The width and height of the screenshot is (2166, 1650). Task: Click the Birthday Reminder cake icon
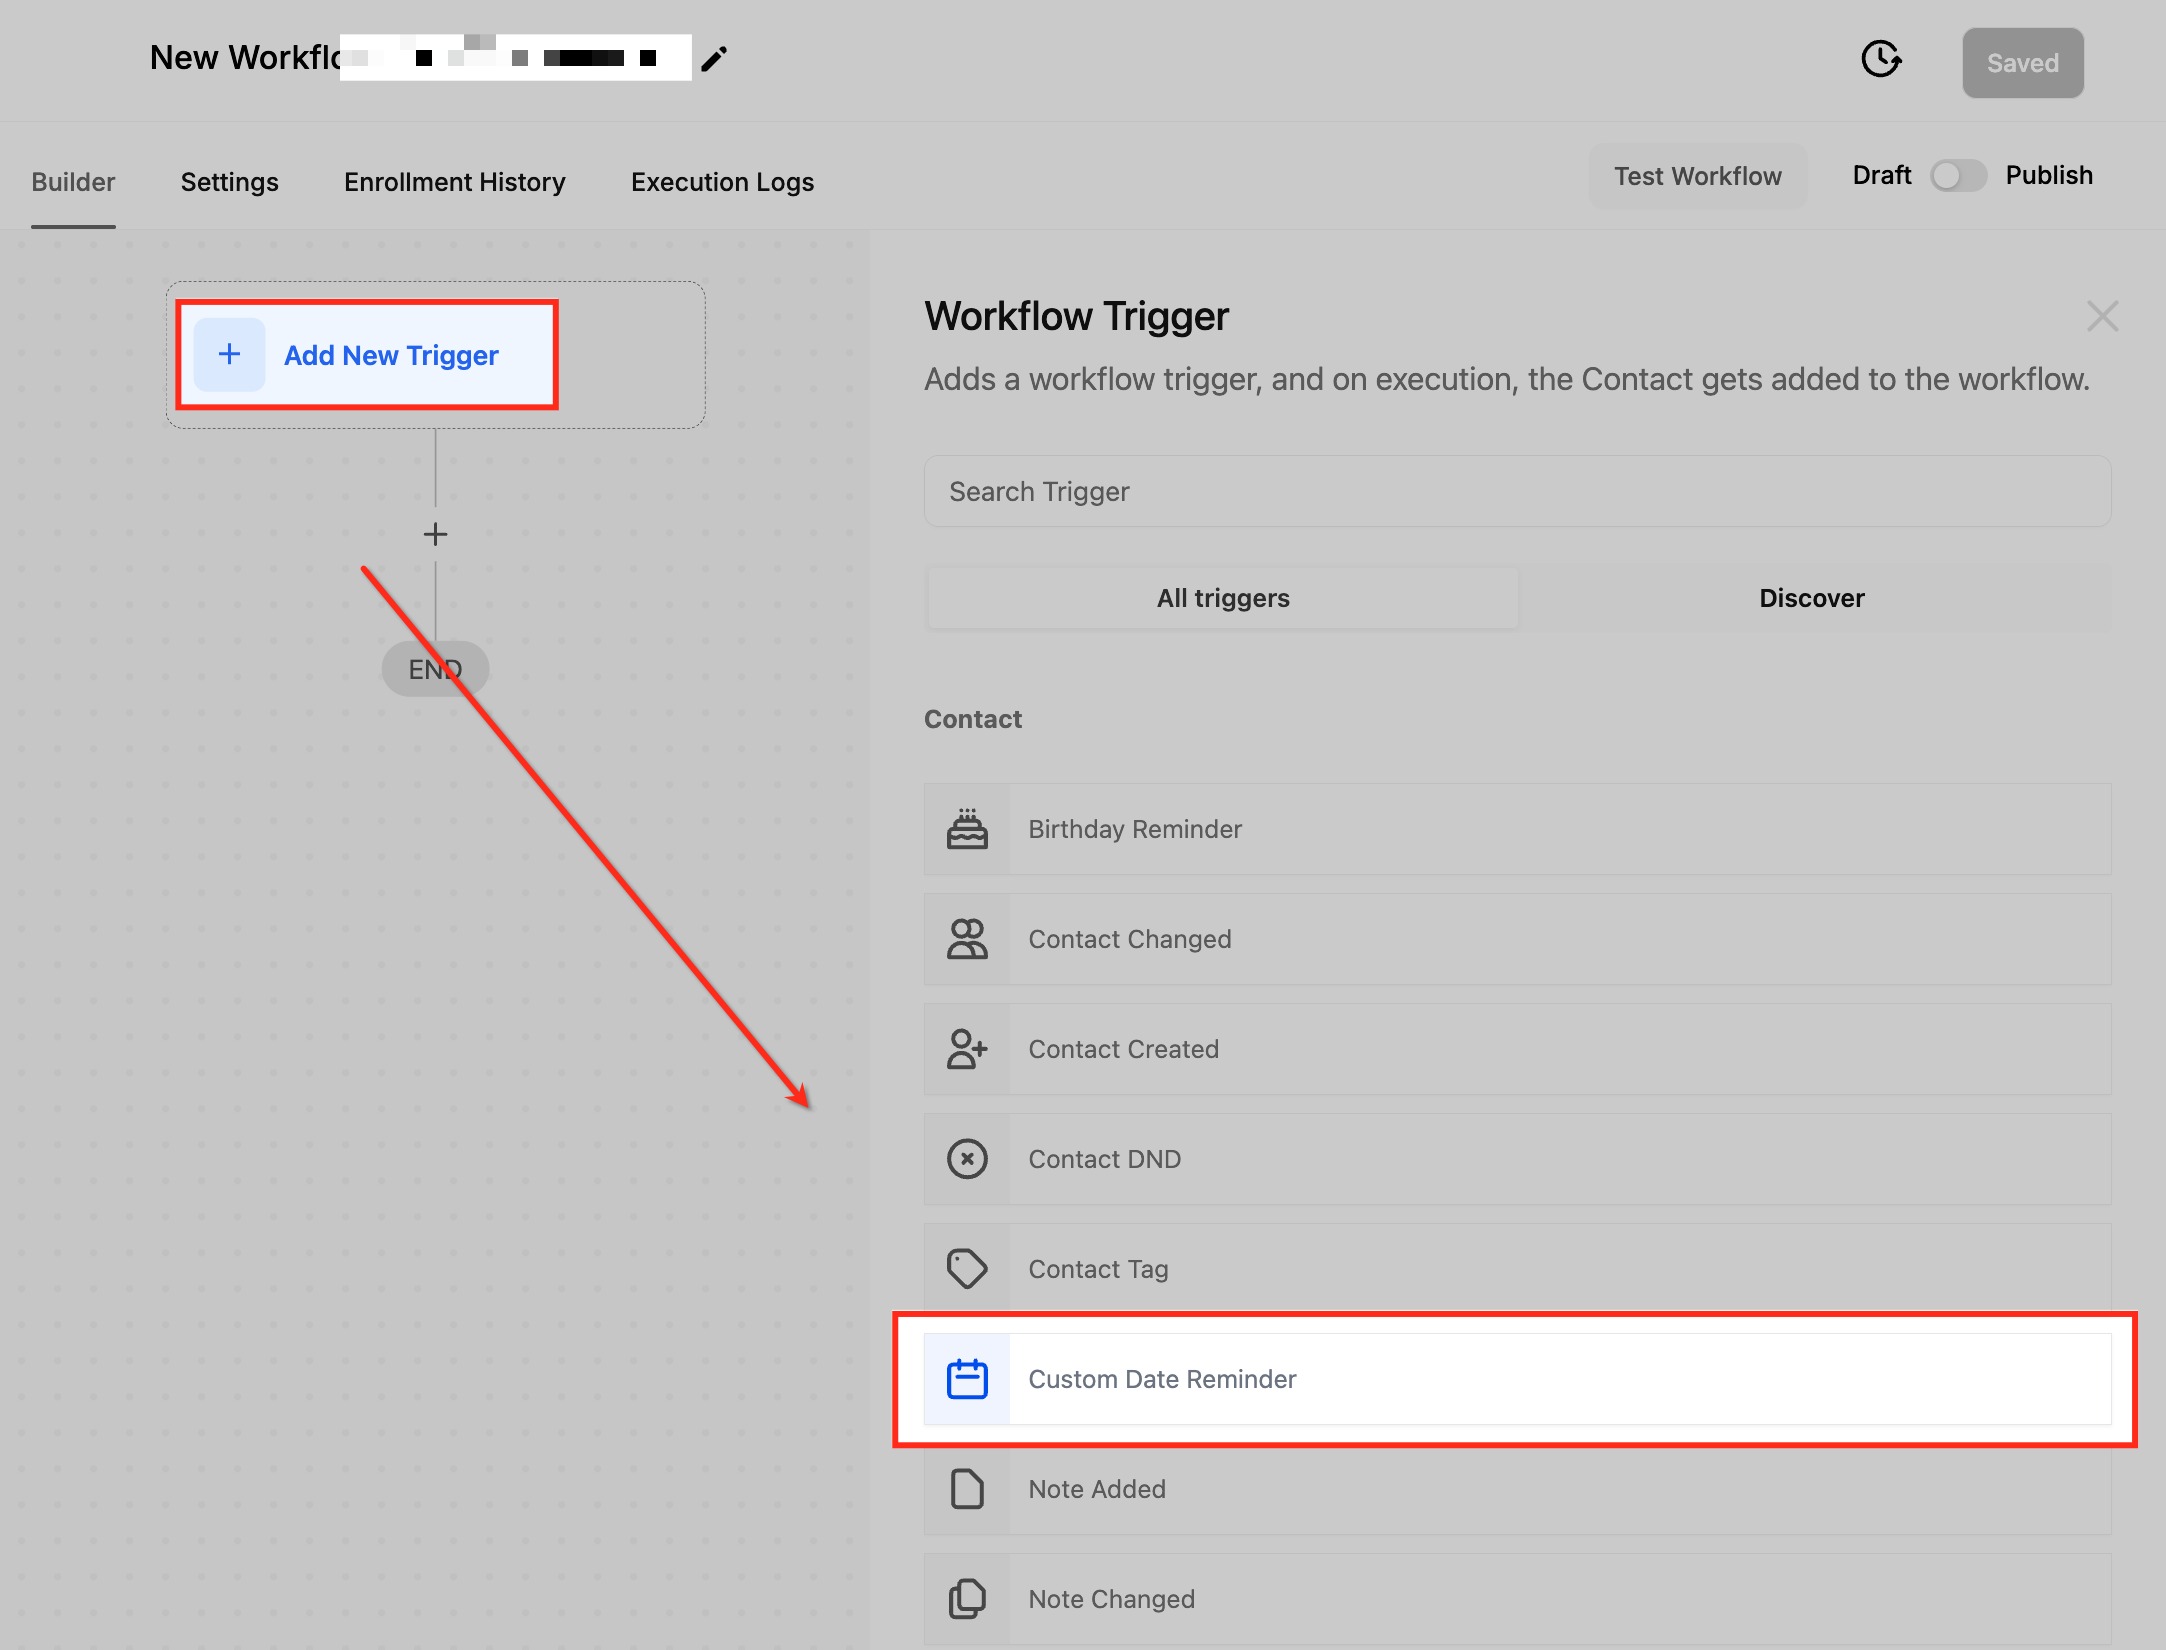[967, 829]
